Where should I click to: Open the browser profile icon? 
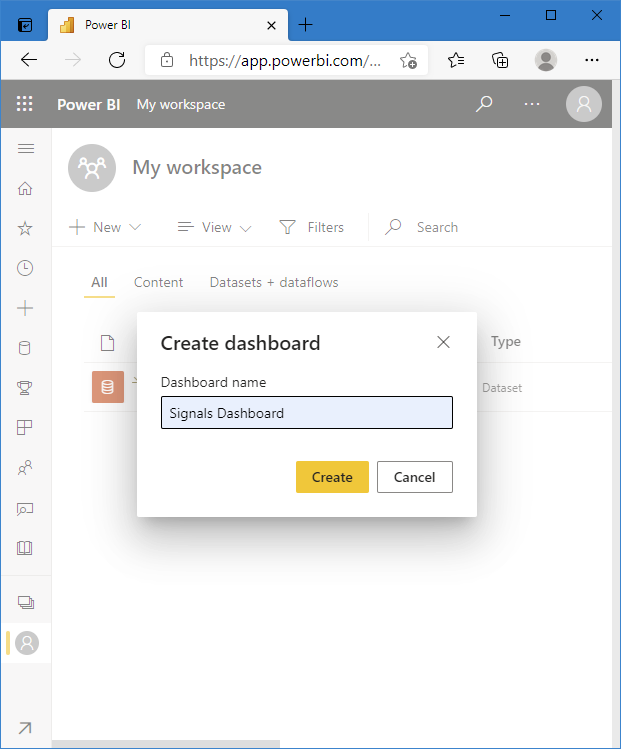(546, 60)
